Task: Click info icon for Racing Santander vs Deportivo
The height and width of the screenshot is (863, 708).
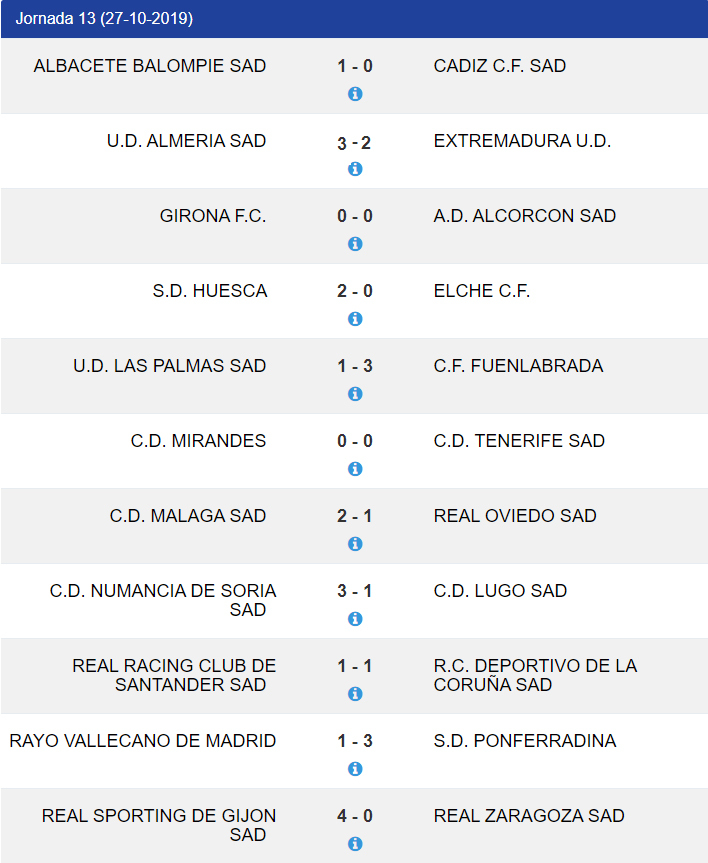Action: [354, 694]
